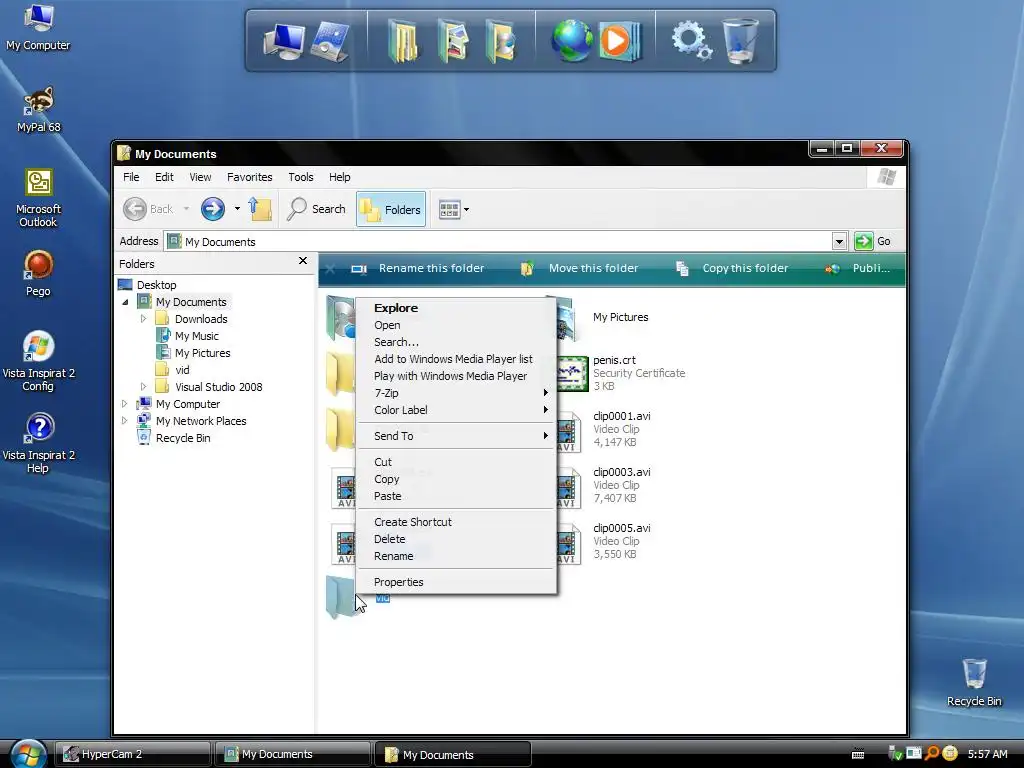Expand 7-Zip submenu
The width and height of the screenshot is (1024, 768).
pyautogui.click(x=456, y=392)
